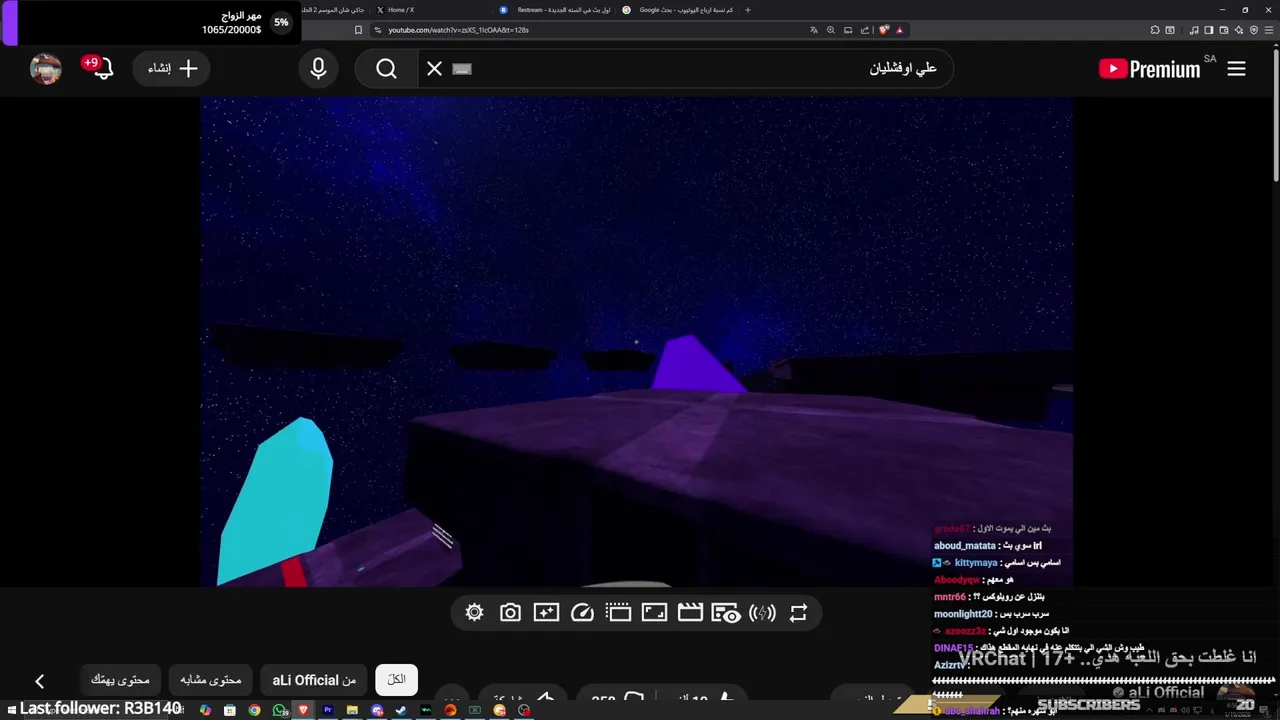Toggle cinema mode filmstrip icon
This screenshot has height=720, width=1280.
tap(618, 613)
